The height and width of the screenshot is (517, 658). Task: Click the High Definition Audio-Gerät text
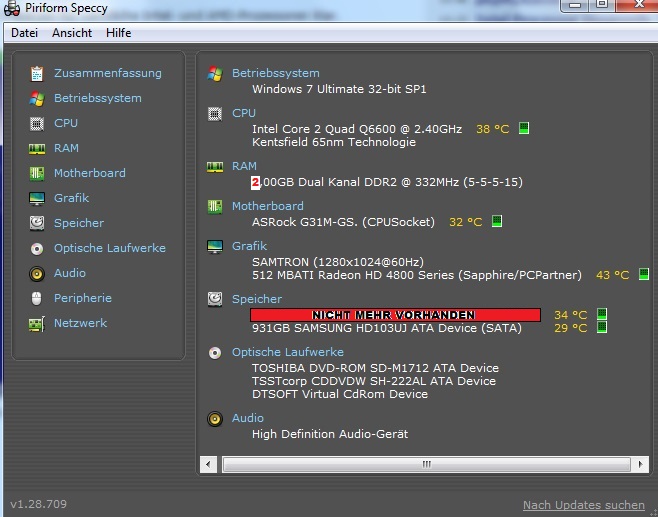[x=330, y=434]
